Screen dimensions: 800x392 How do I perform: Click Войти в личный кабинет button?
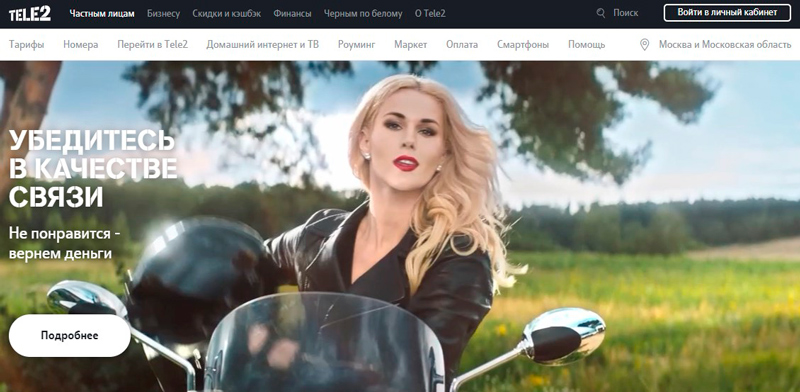[x=728, y=13]
